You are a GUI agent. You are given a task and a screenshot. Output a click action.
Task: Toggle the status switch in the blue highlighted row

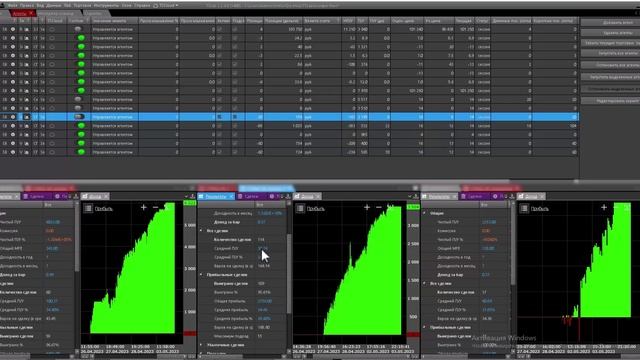pyautogui.click(x=79, y=117)
